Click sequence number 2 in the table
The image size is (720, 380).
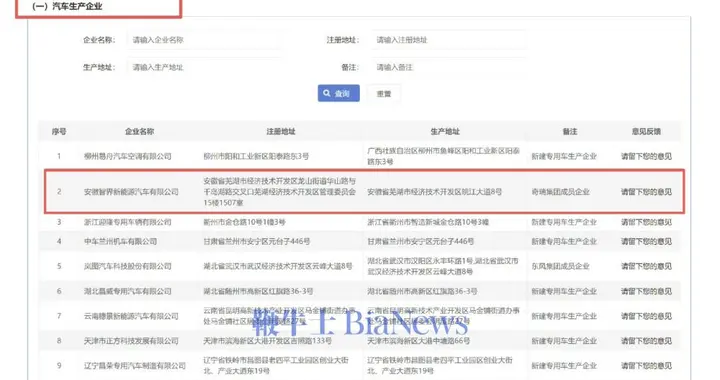click(59, 192)
